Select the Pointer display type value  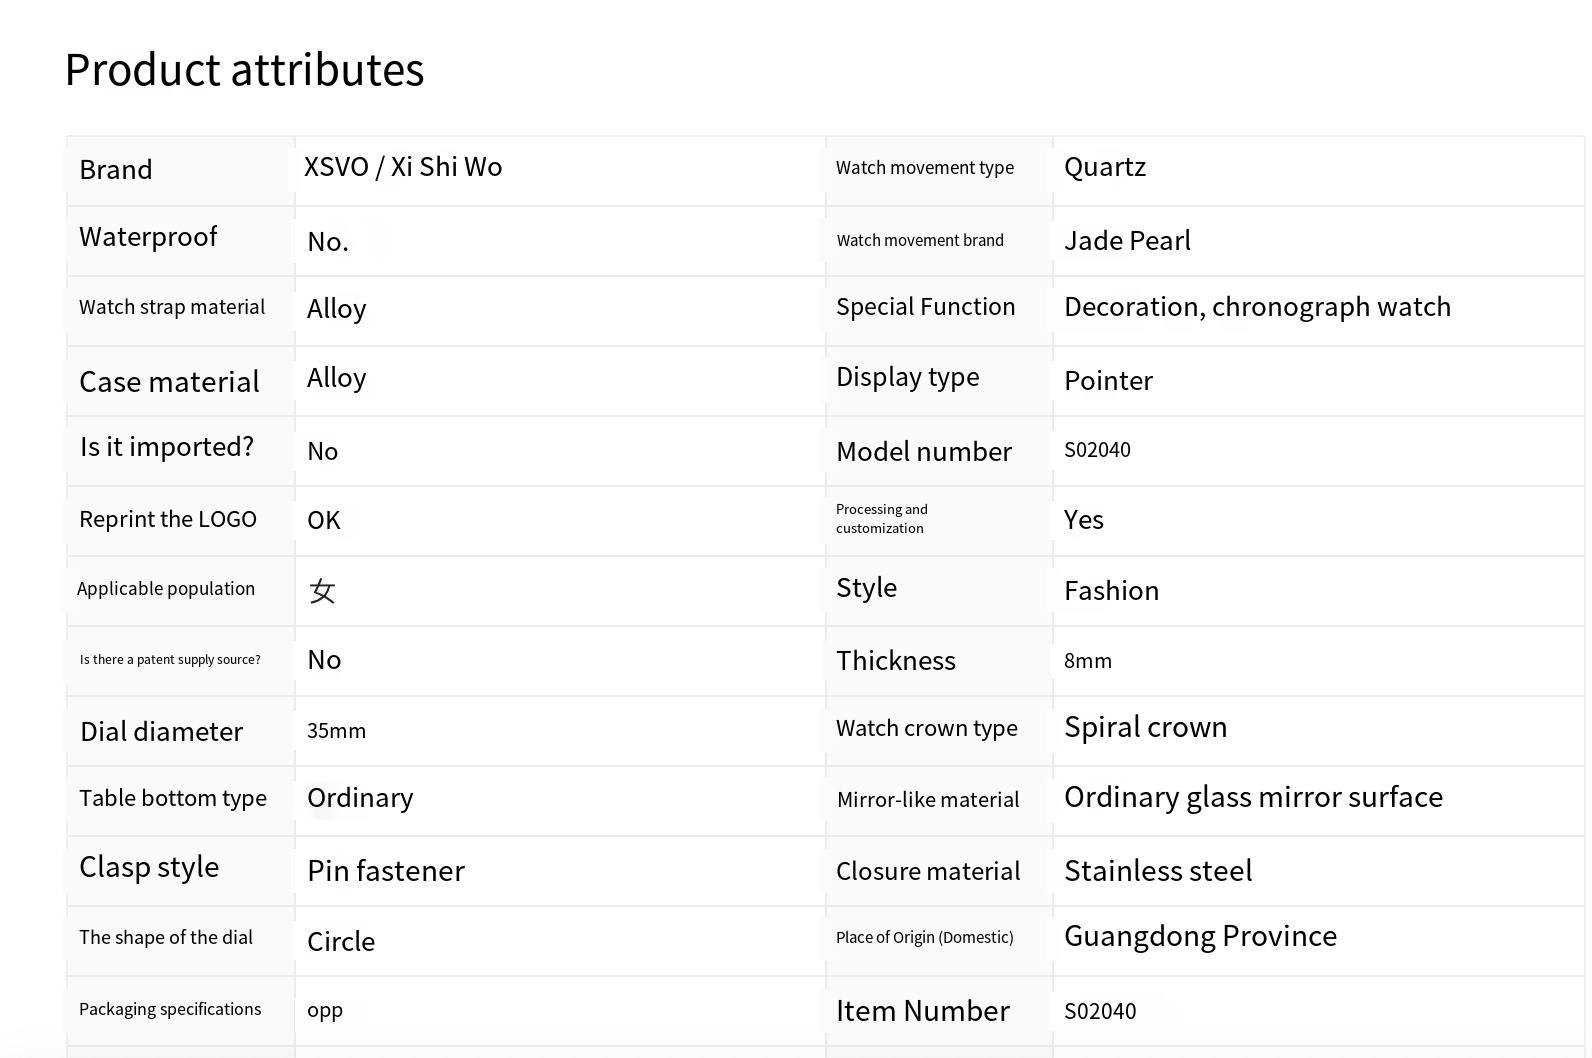click(1108, 381)
